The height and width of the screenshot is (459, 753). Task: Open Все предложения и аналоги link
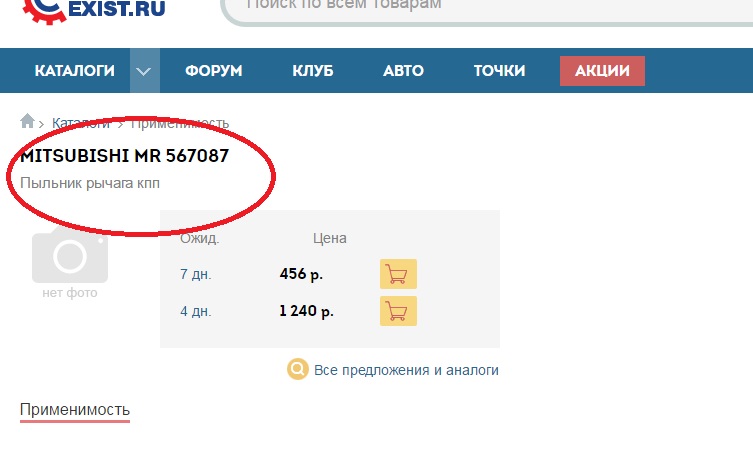(406, 370)
